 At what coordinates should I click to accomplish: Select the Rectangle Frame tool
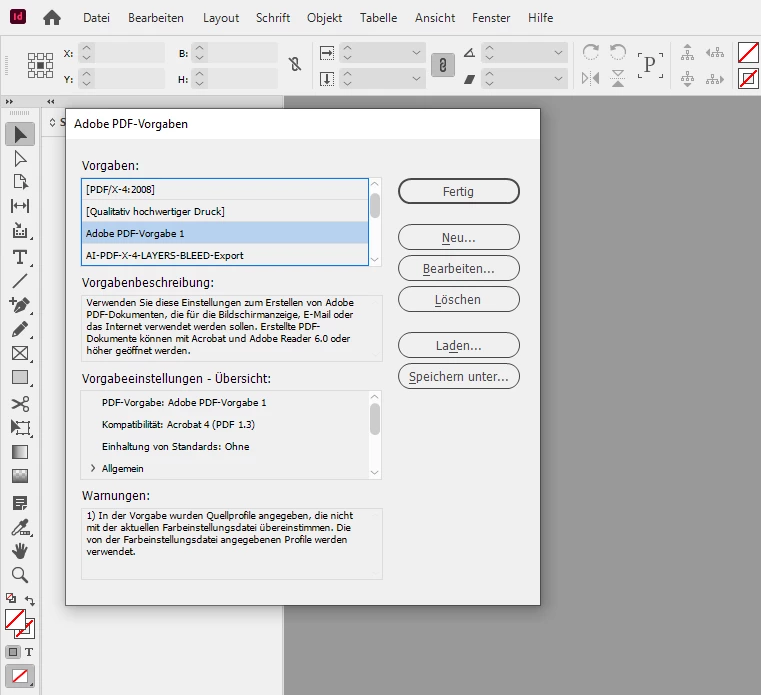coord(20,353)
